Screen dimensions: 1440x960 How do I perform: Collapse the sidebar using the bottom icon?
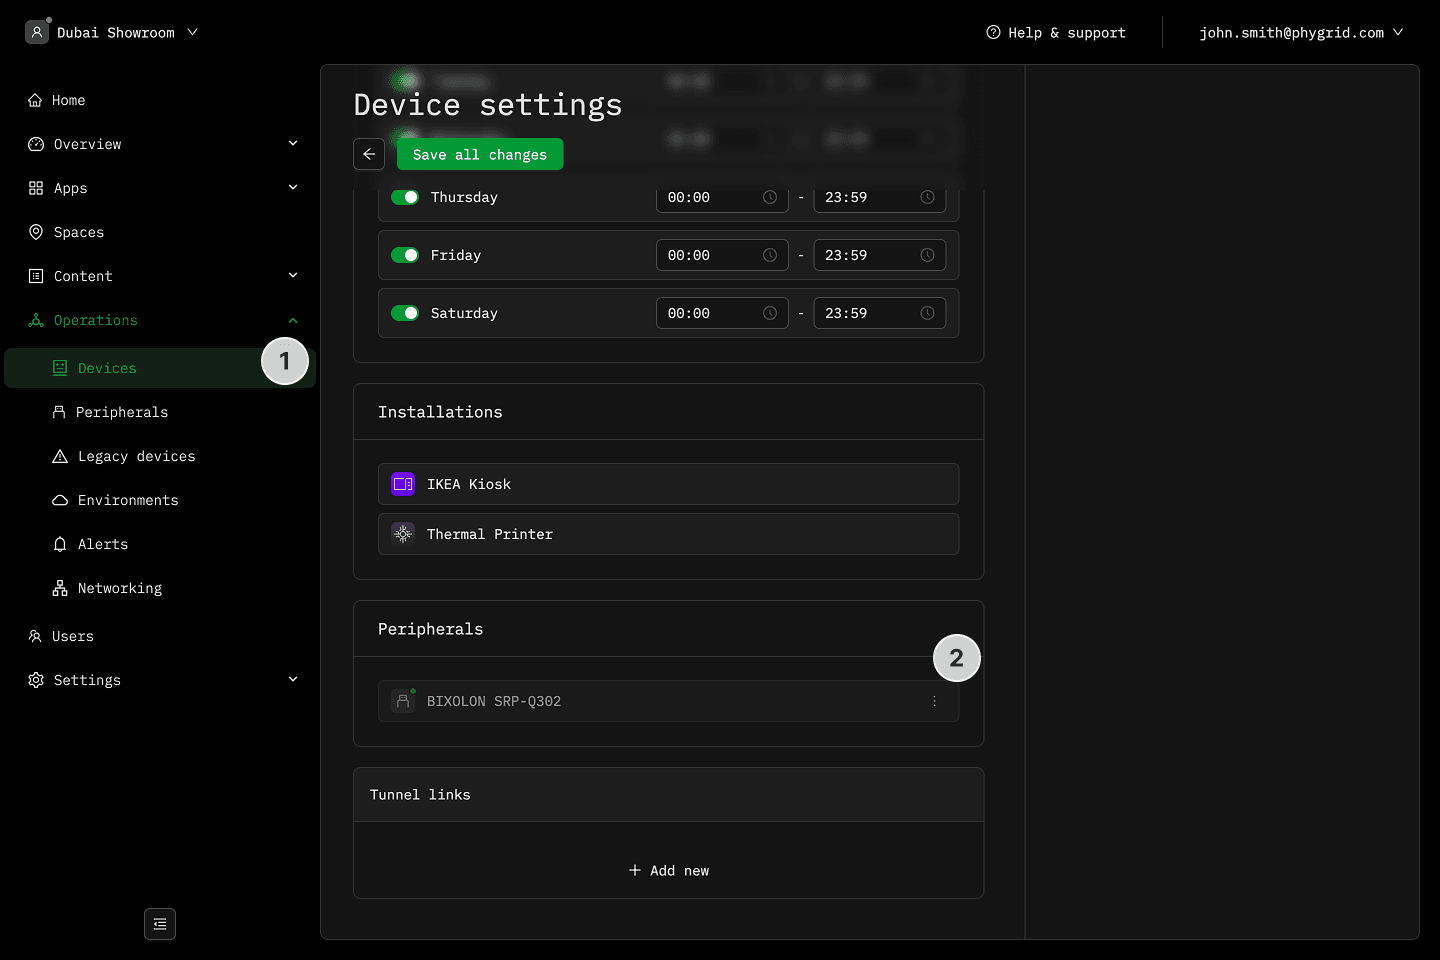[160, 924]
